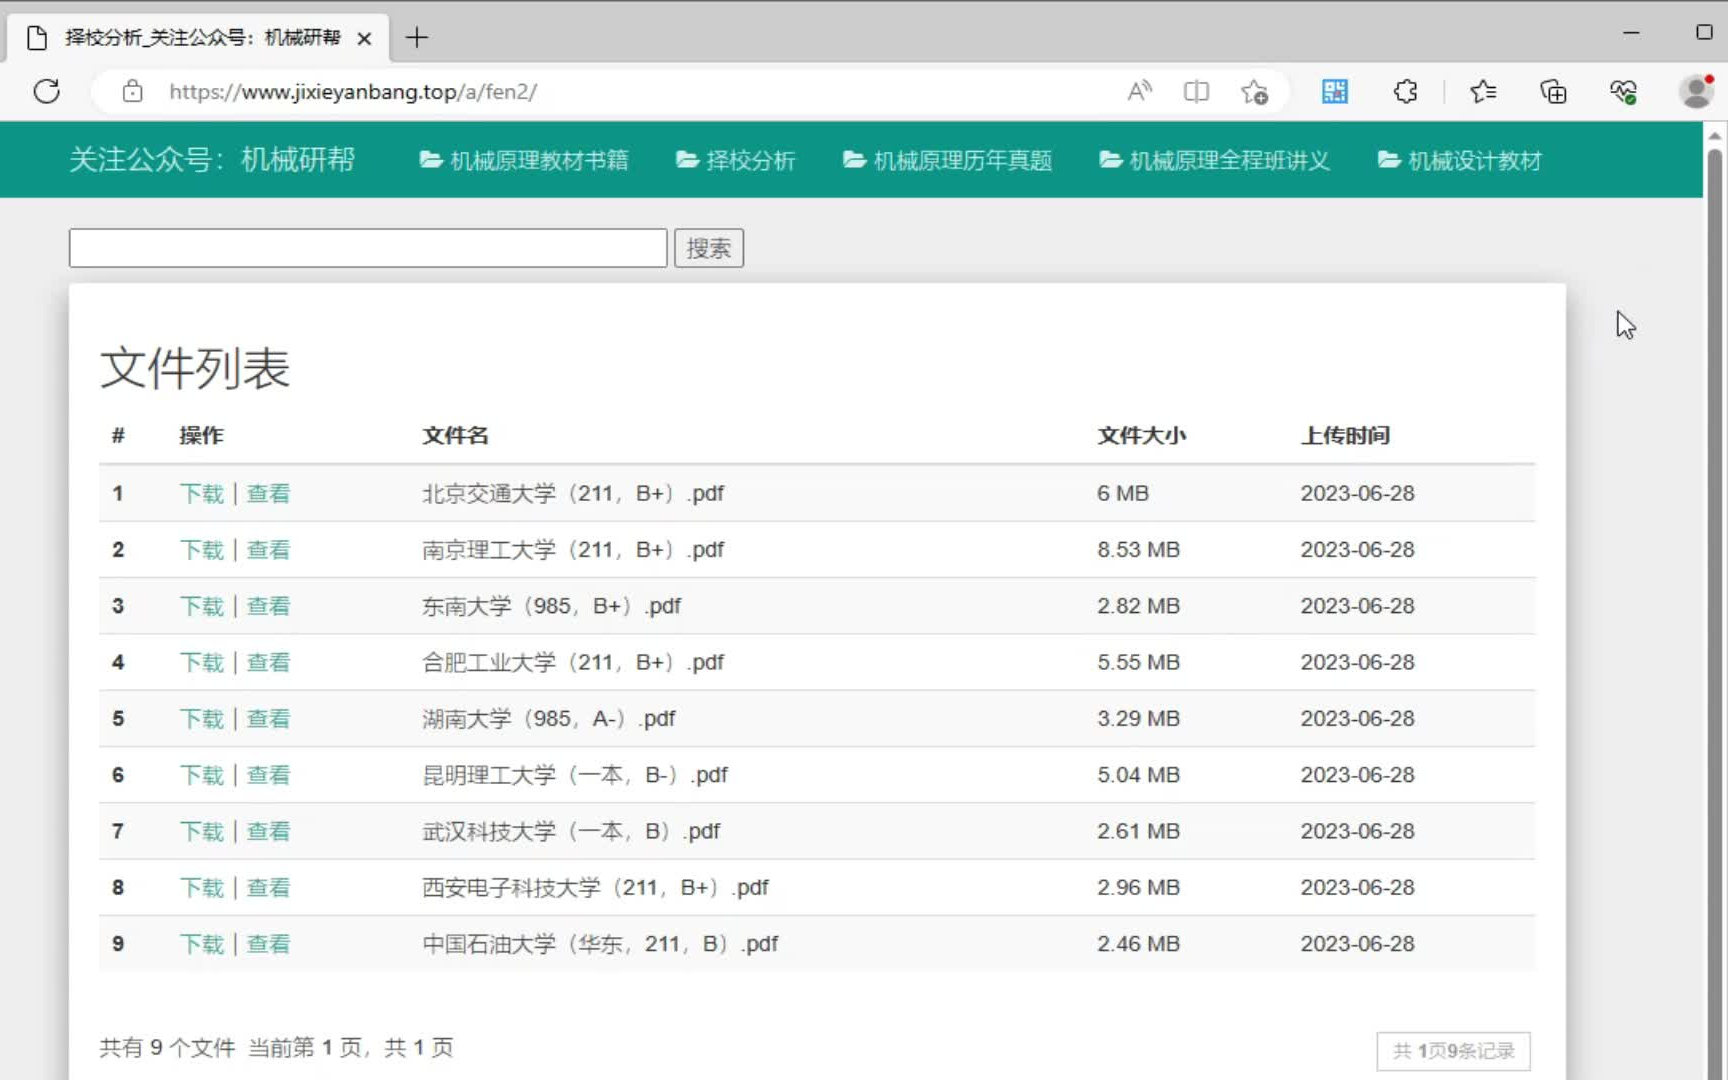1728x1080 pixels.
Task: Click the 8.53 MB file size cell
Action: coord(1138,549)
